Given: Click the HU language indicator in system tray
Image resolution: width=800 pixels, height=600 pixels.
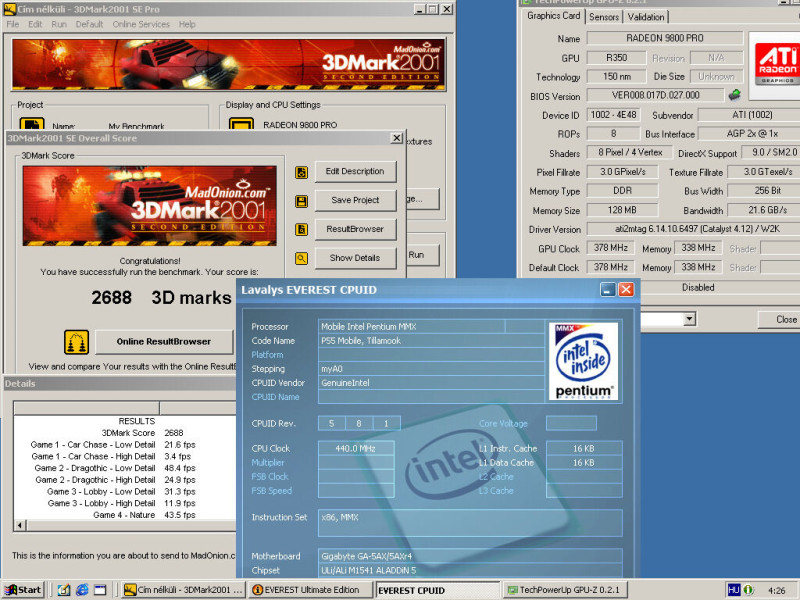Looking at the screenshot, I should point(734,590).
